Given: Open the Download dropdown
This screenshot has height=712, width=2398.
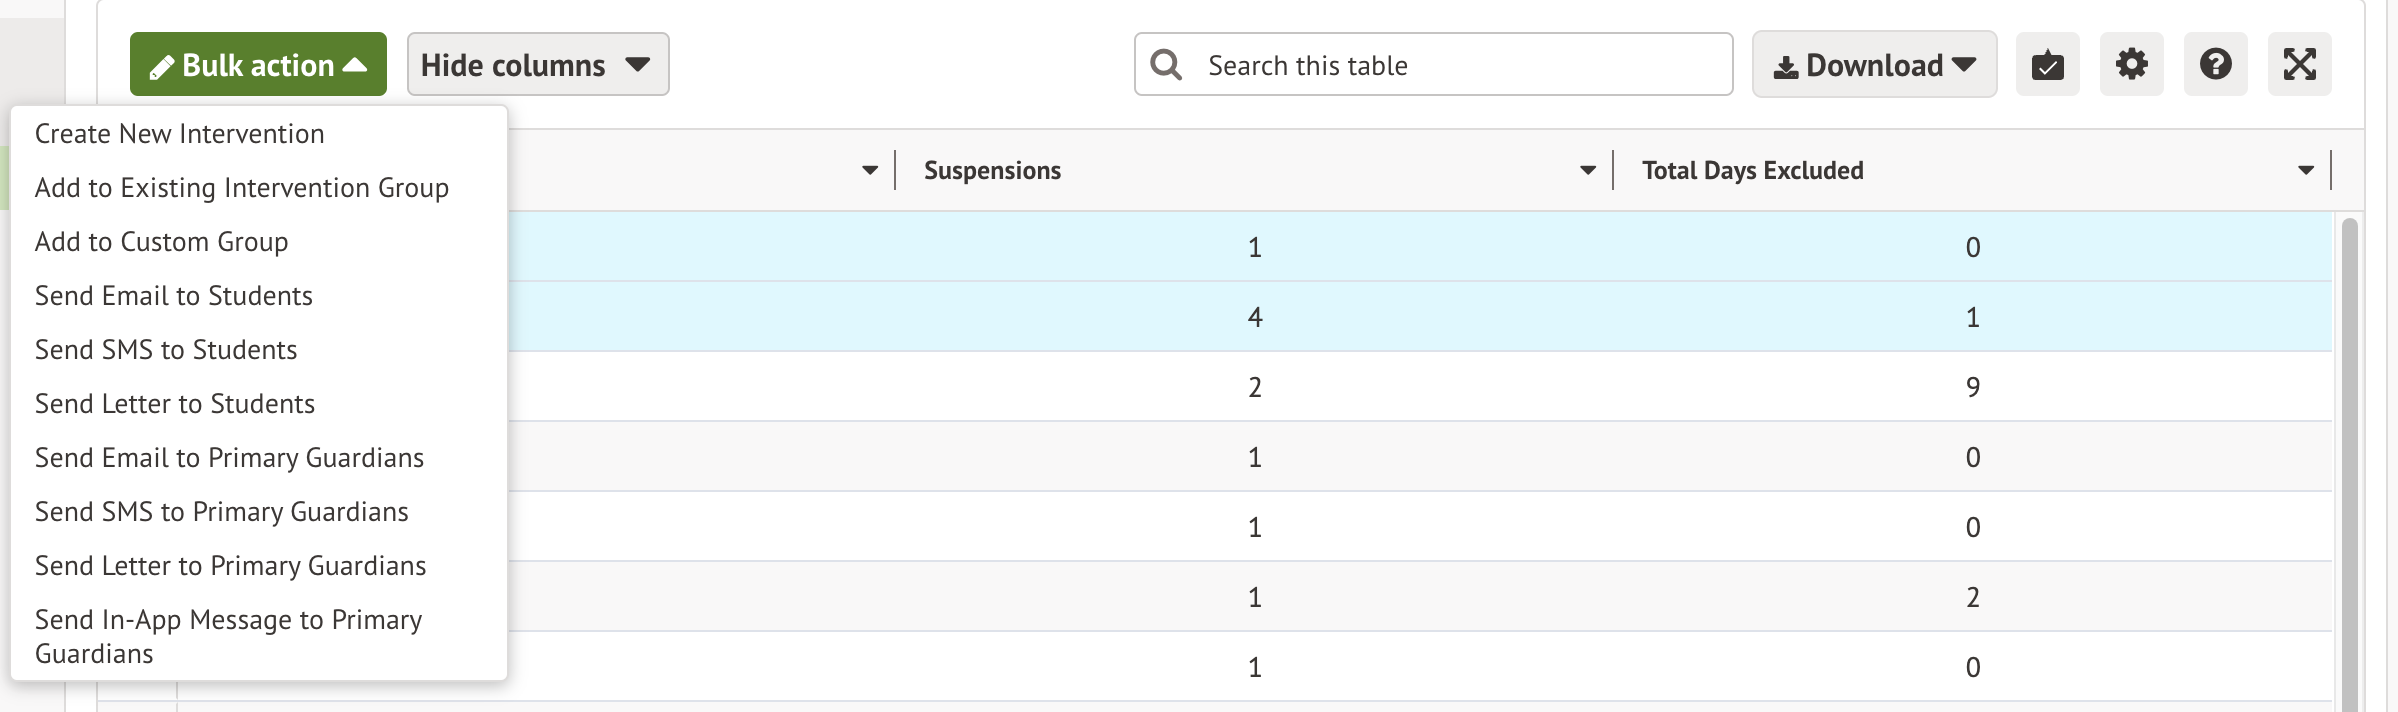Looking at the screenshot, I should [1874, 65].
